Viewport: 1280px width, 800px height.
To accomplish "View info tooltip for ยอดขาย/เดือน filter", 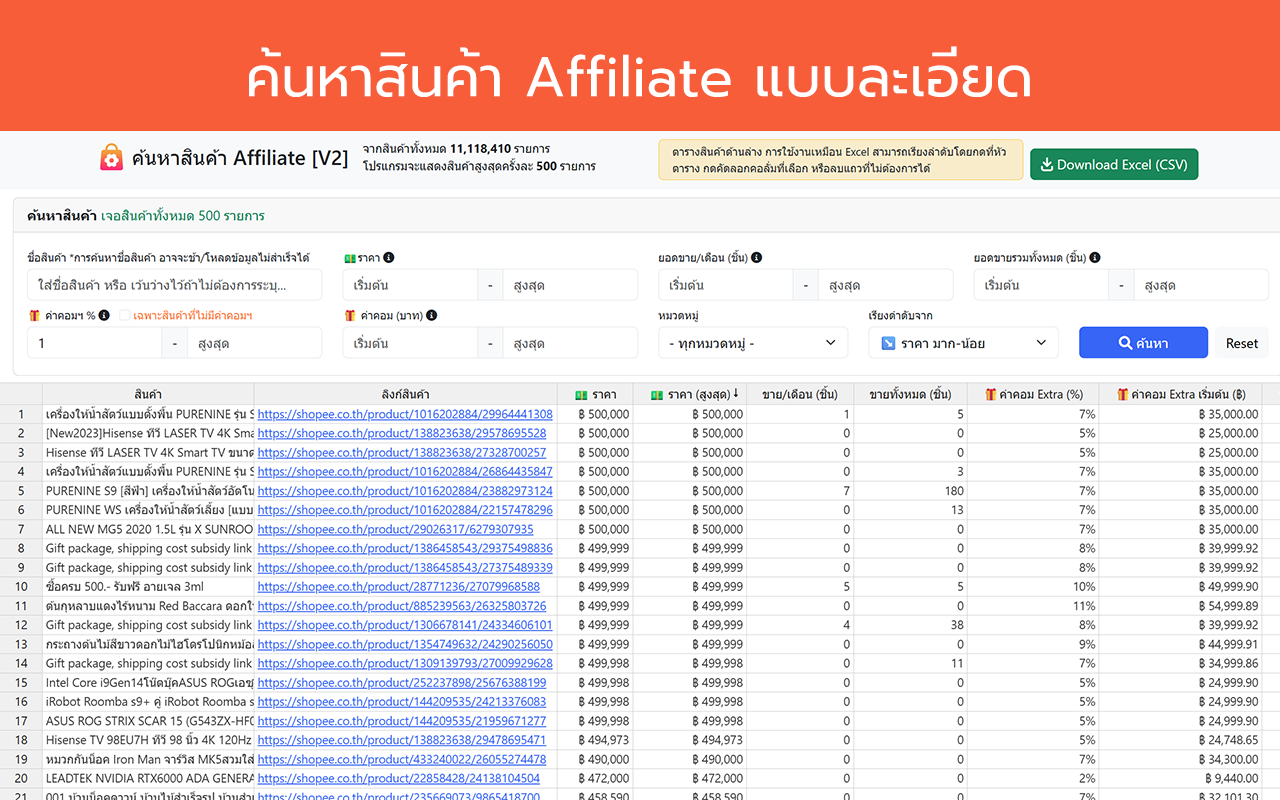I will coord(757,257).
